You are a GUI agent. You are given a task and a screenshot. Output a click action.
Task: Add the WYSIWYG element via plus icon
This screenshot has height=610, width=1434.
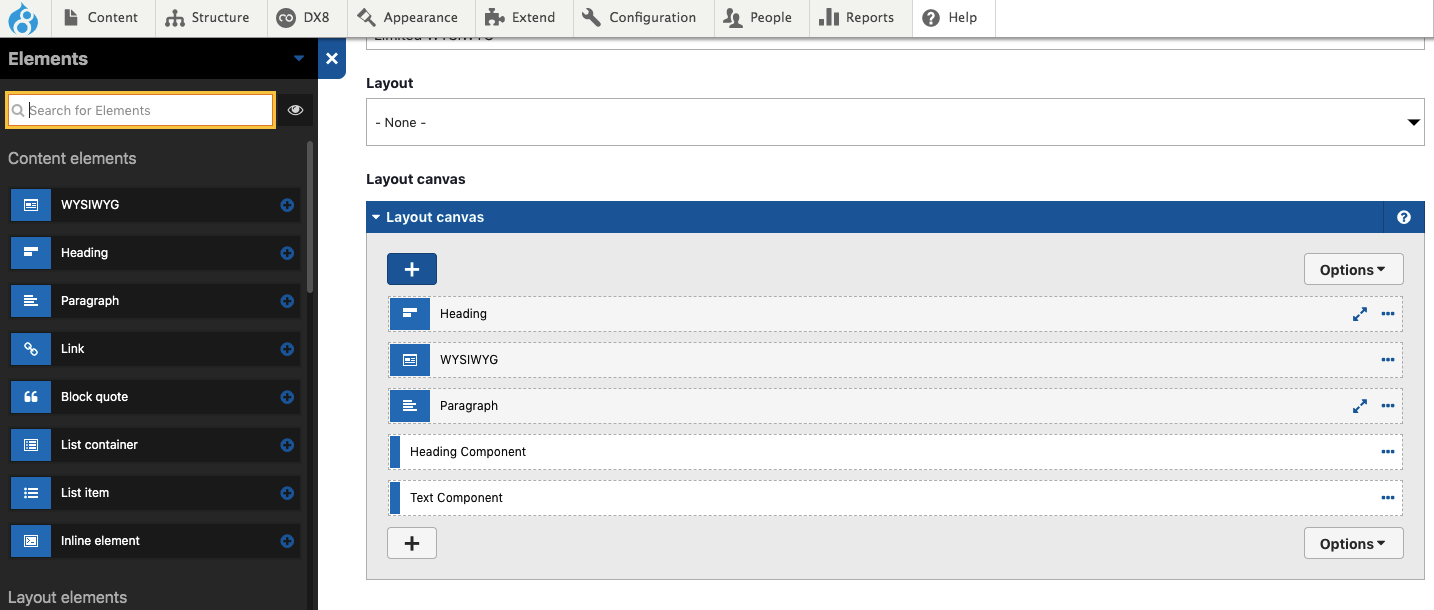(287, 205)
